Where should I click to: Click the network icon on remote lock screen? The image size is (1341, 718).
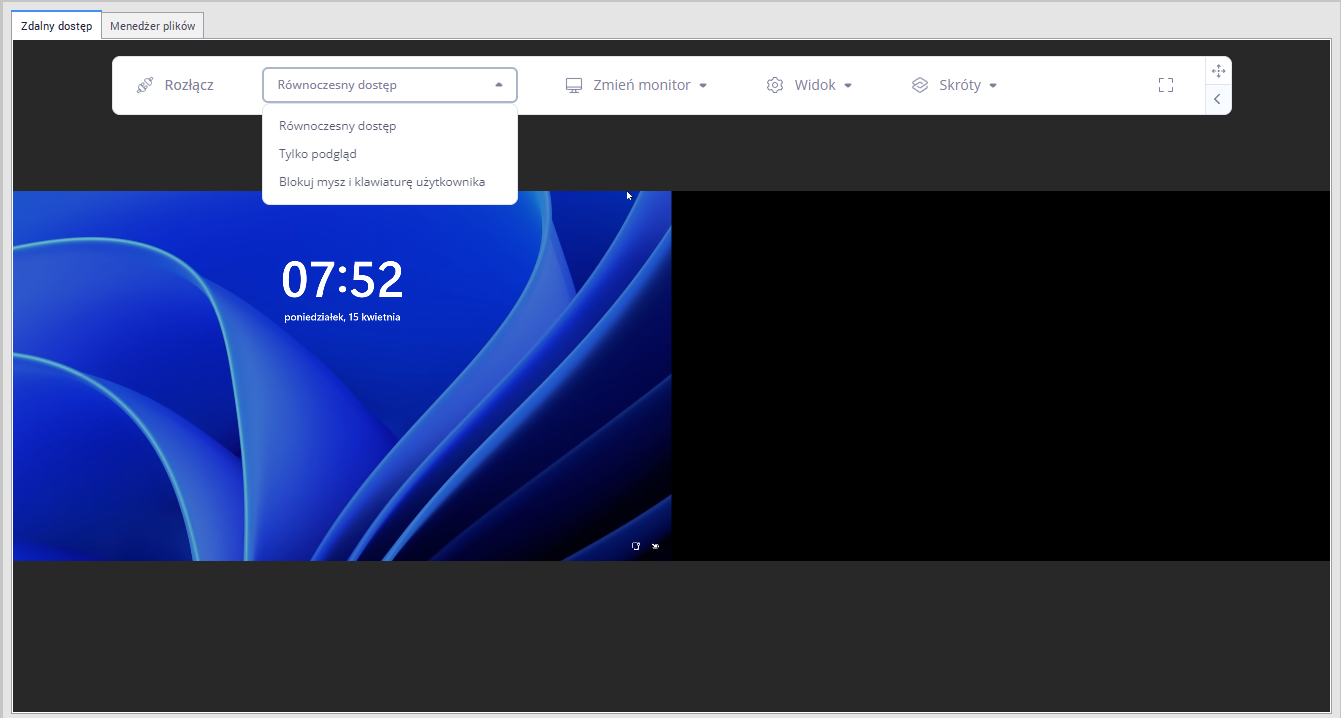click(635, 546)
